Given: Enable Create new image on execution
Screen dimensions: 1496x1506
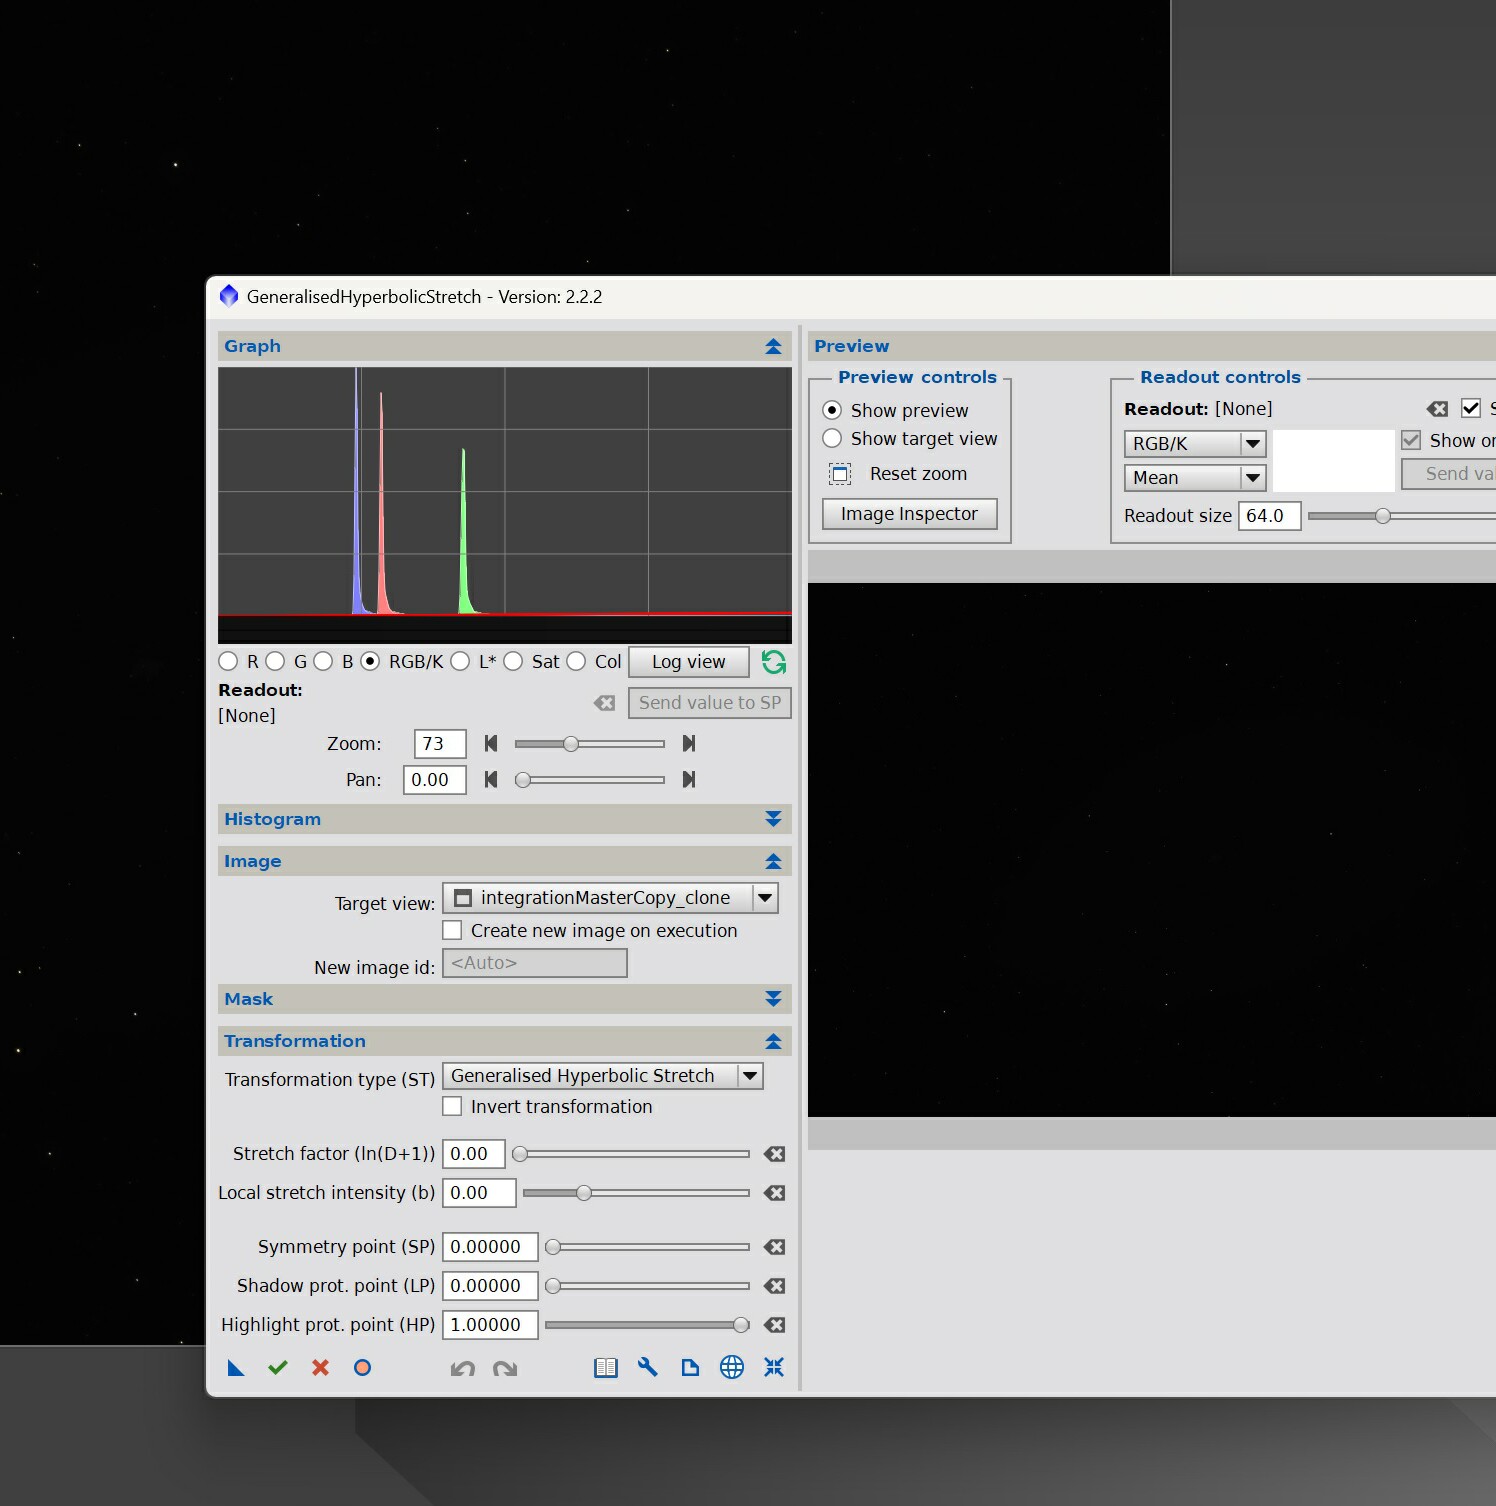Looking at the screenshot, I should pyautogui.click(x=452, y=930).
